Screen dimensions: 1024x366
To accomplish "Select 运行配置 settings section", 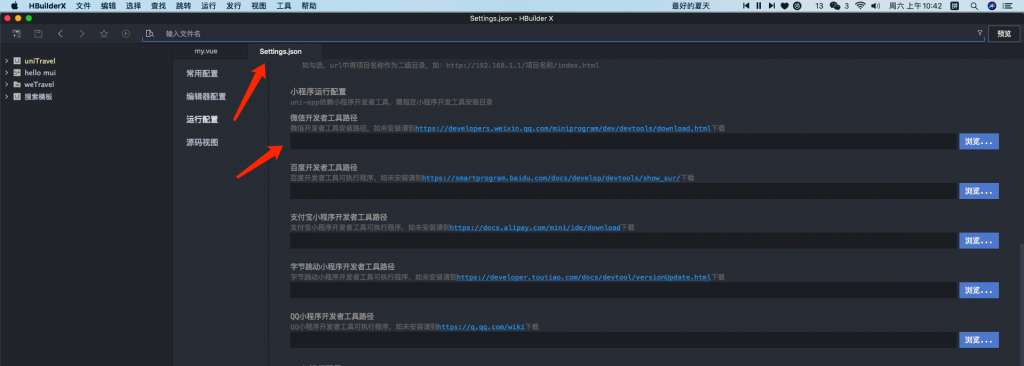I will 202,120.
